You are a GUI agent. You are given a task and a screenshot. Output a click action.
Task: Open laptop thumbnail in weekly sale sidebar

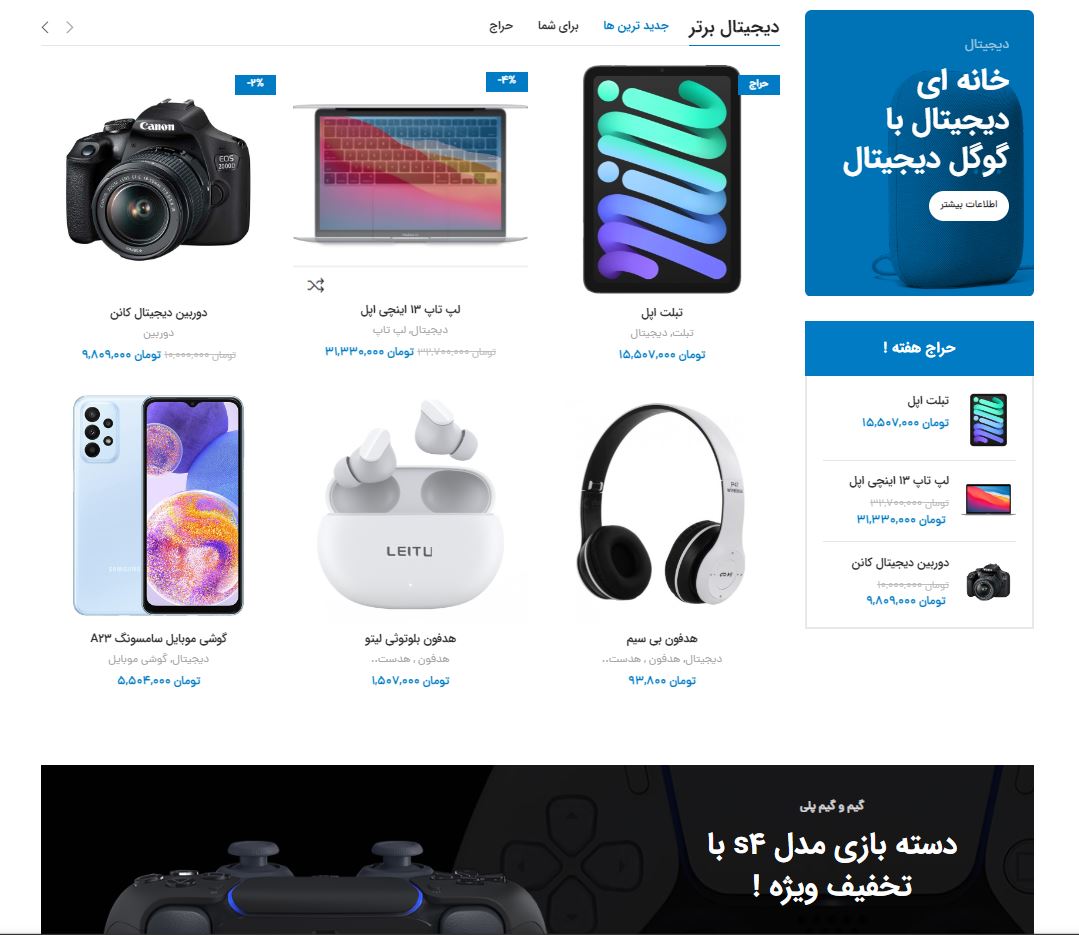tap(988, 499)
